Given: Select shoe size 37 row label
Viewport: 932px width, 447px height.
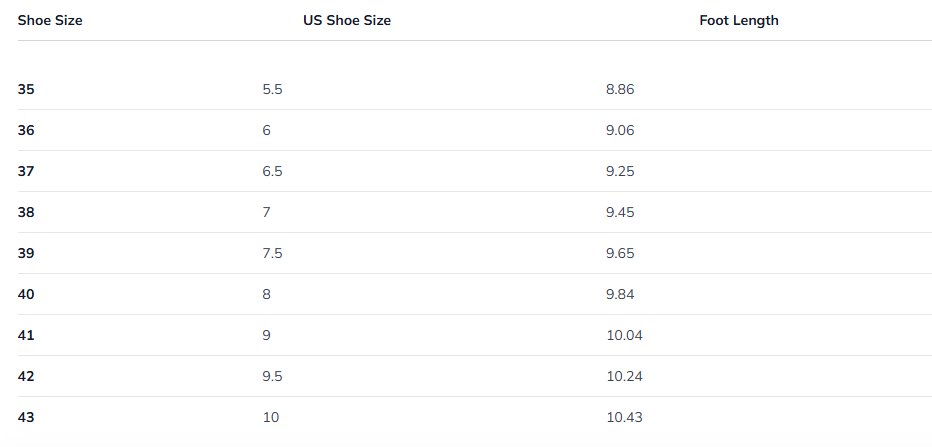Looking at the screenshot, I should tap(26, 171).
